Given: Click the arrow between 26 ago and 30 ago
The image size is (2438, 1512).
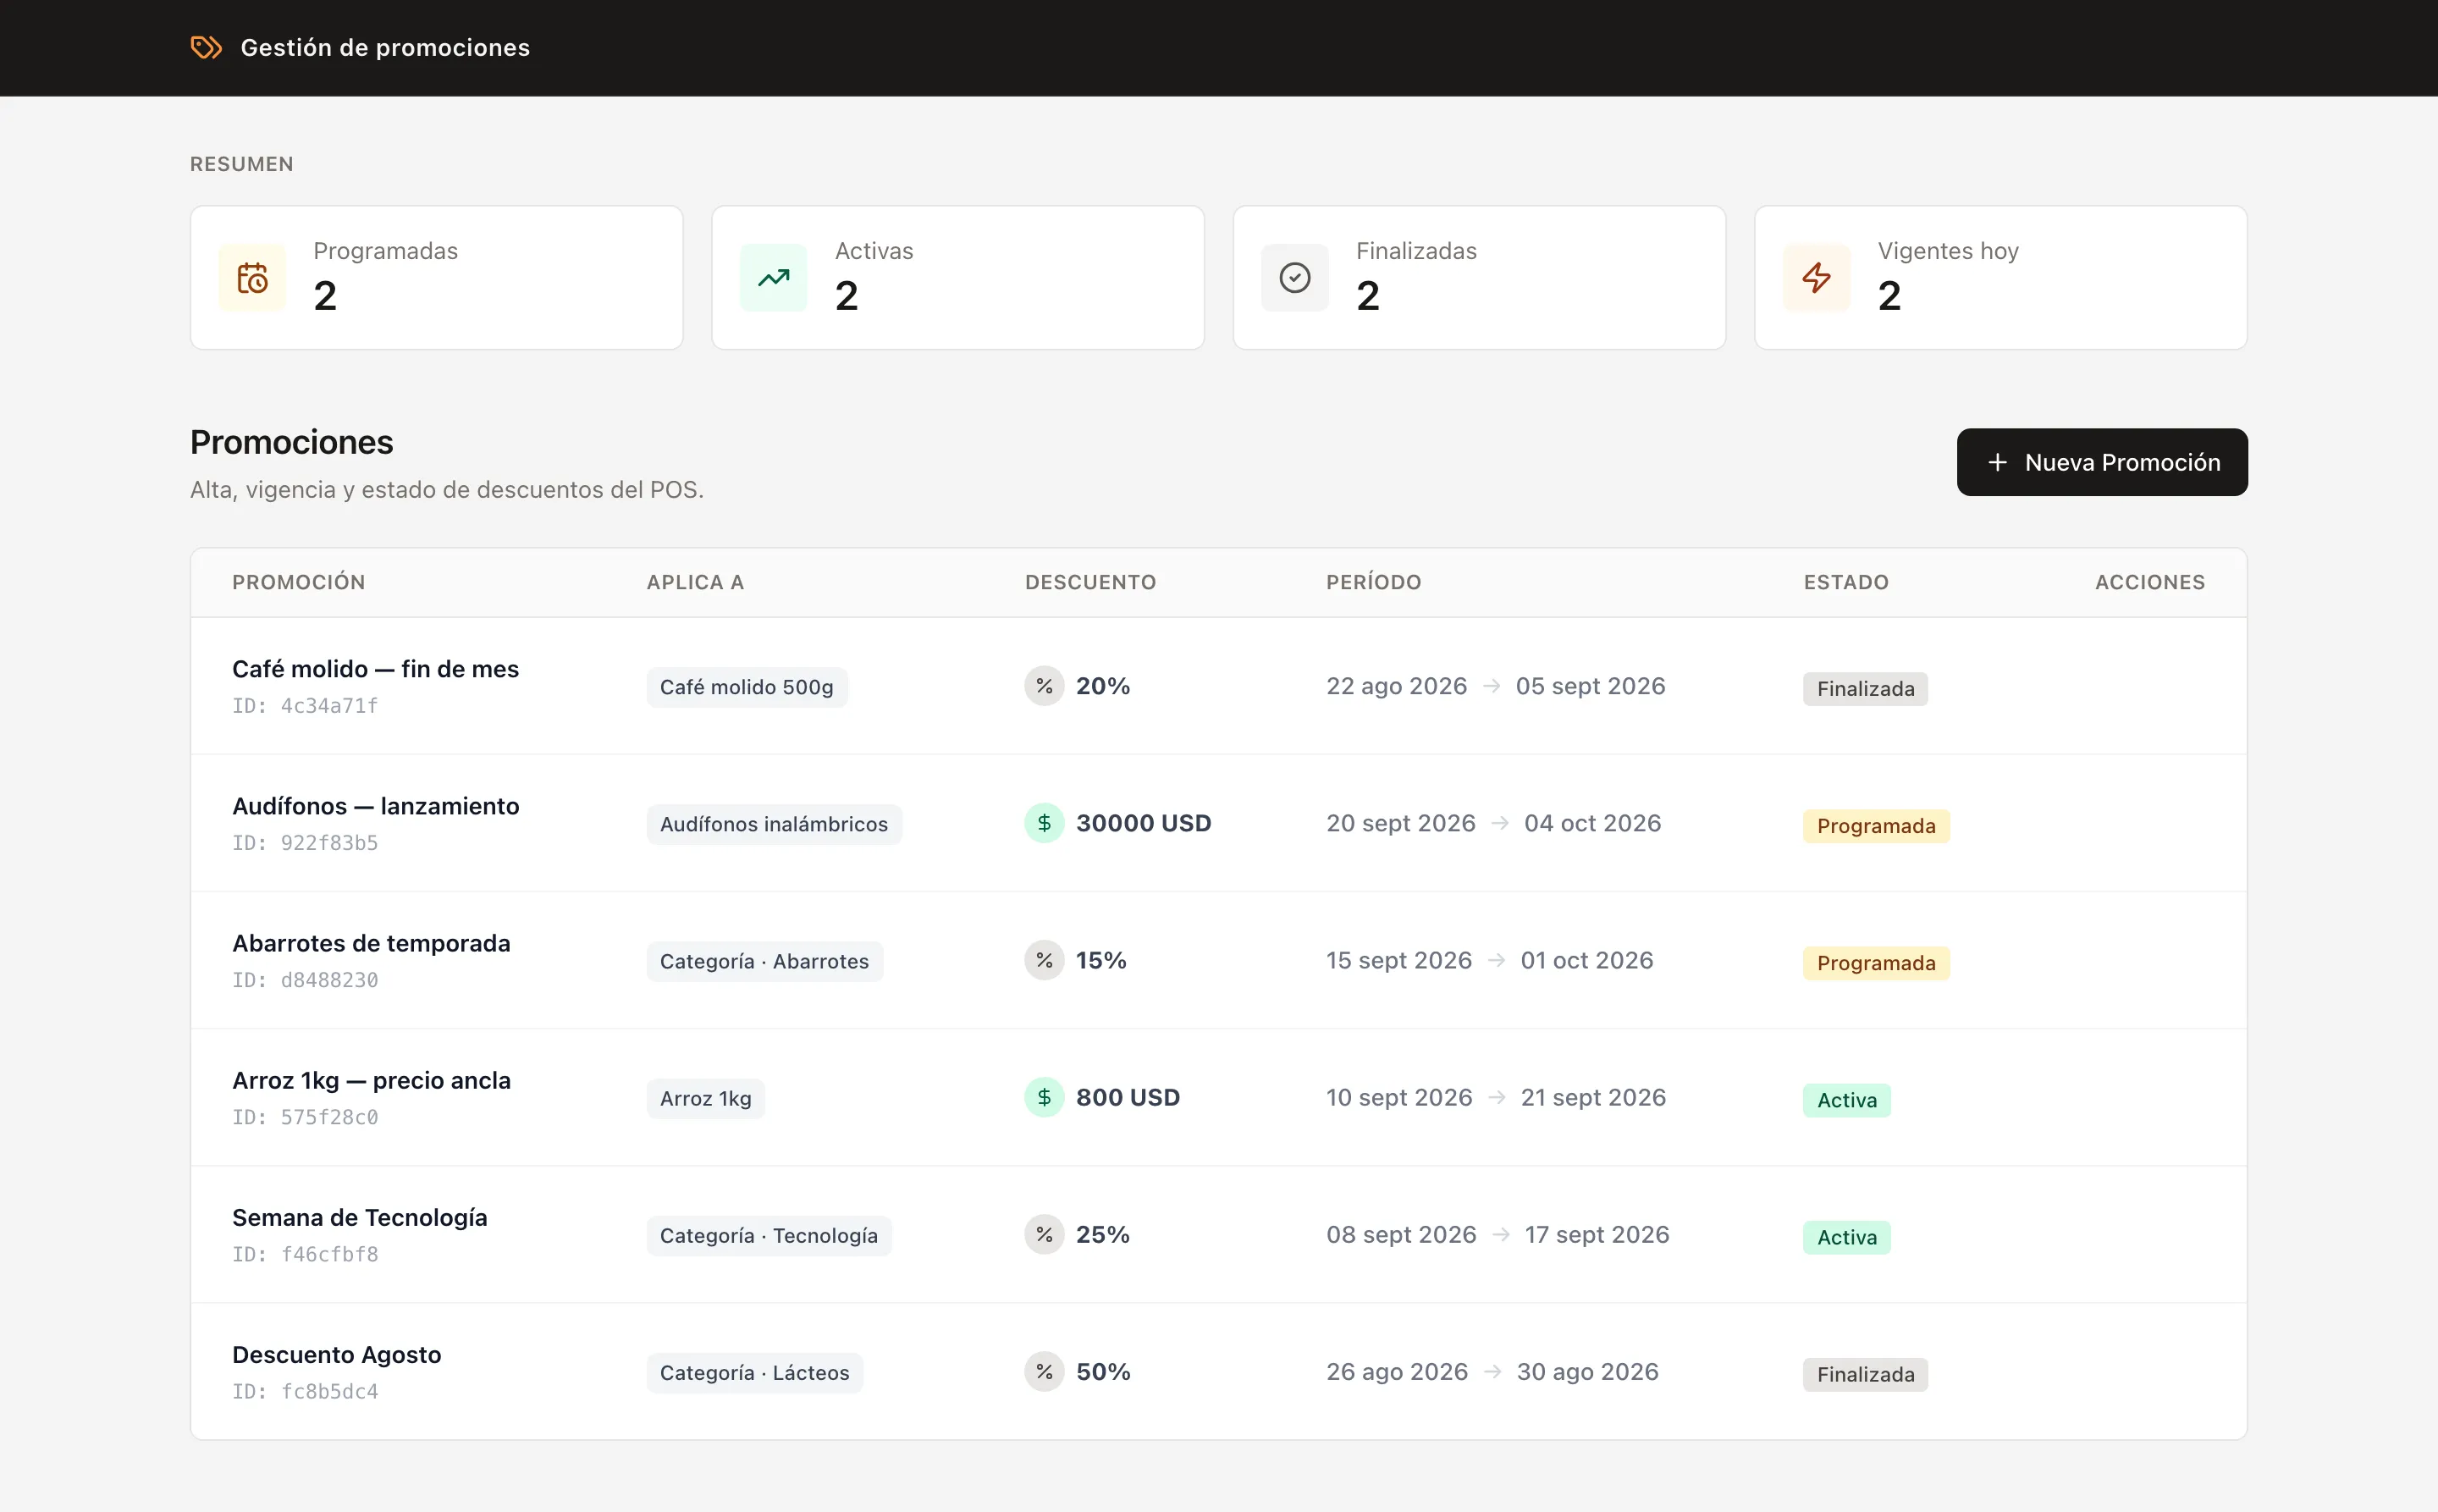Looking at the screenshot, I should coord(1493,1371).
